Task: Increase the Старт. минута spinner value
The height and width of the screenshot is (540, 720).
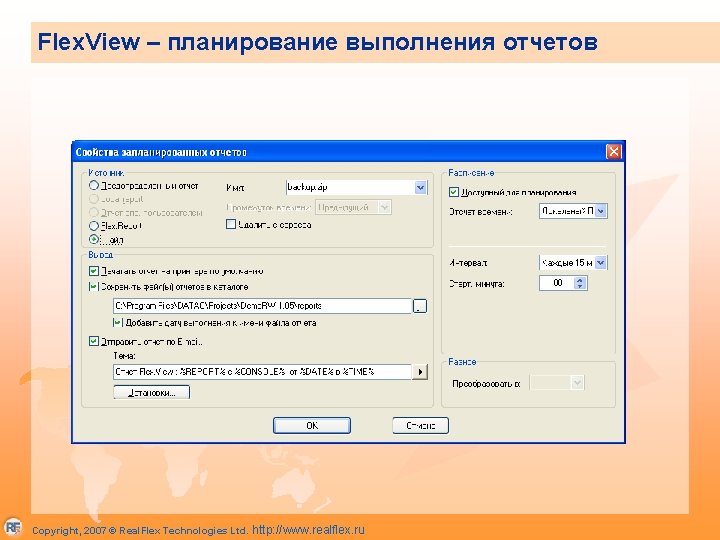Action: click(580, 280)
